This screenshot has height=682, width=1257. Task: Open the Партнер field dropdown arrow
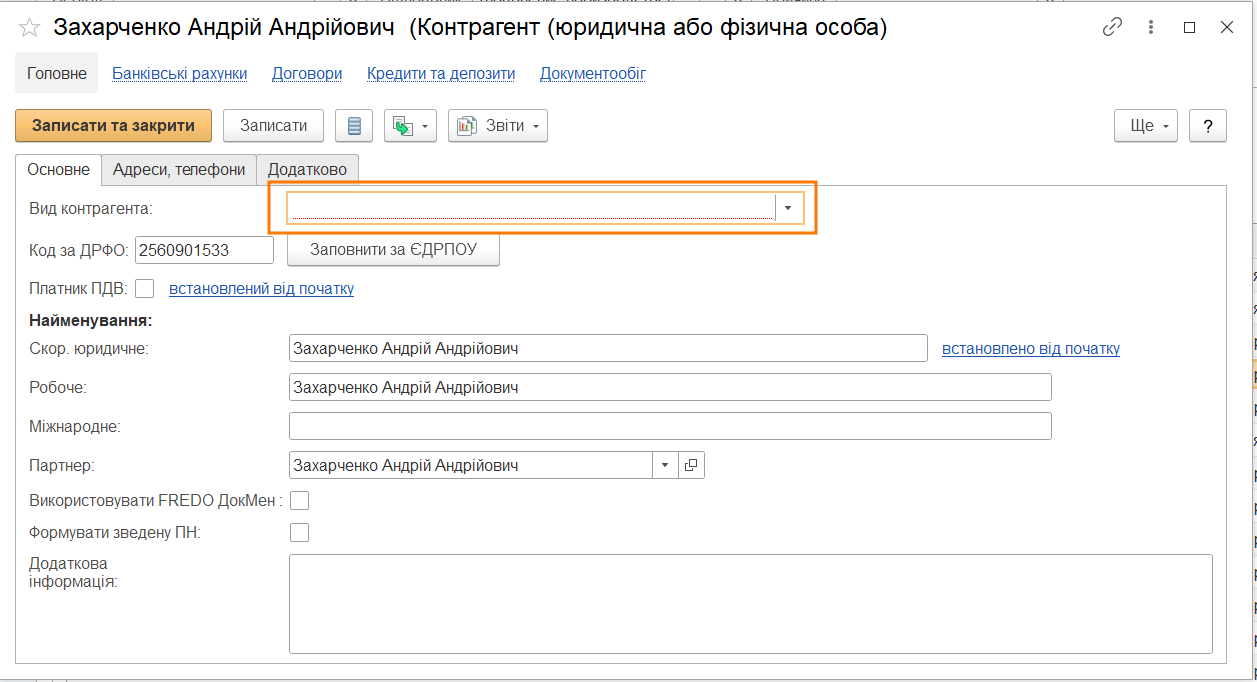(x=666, y=465)
